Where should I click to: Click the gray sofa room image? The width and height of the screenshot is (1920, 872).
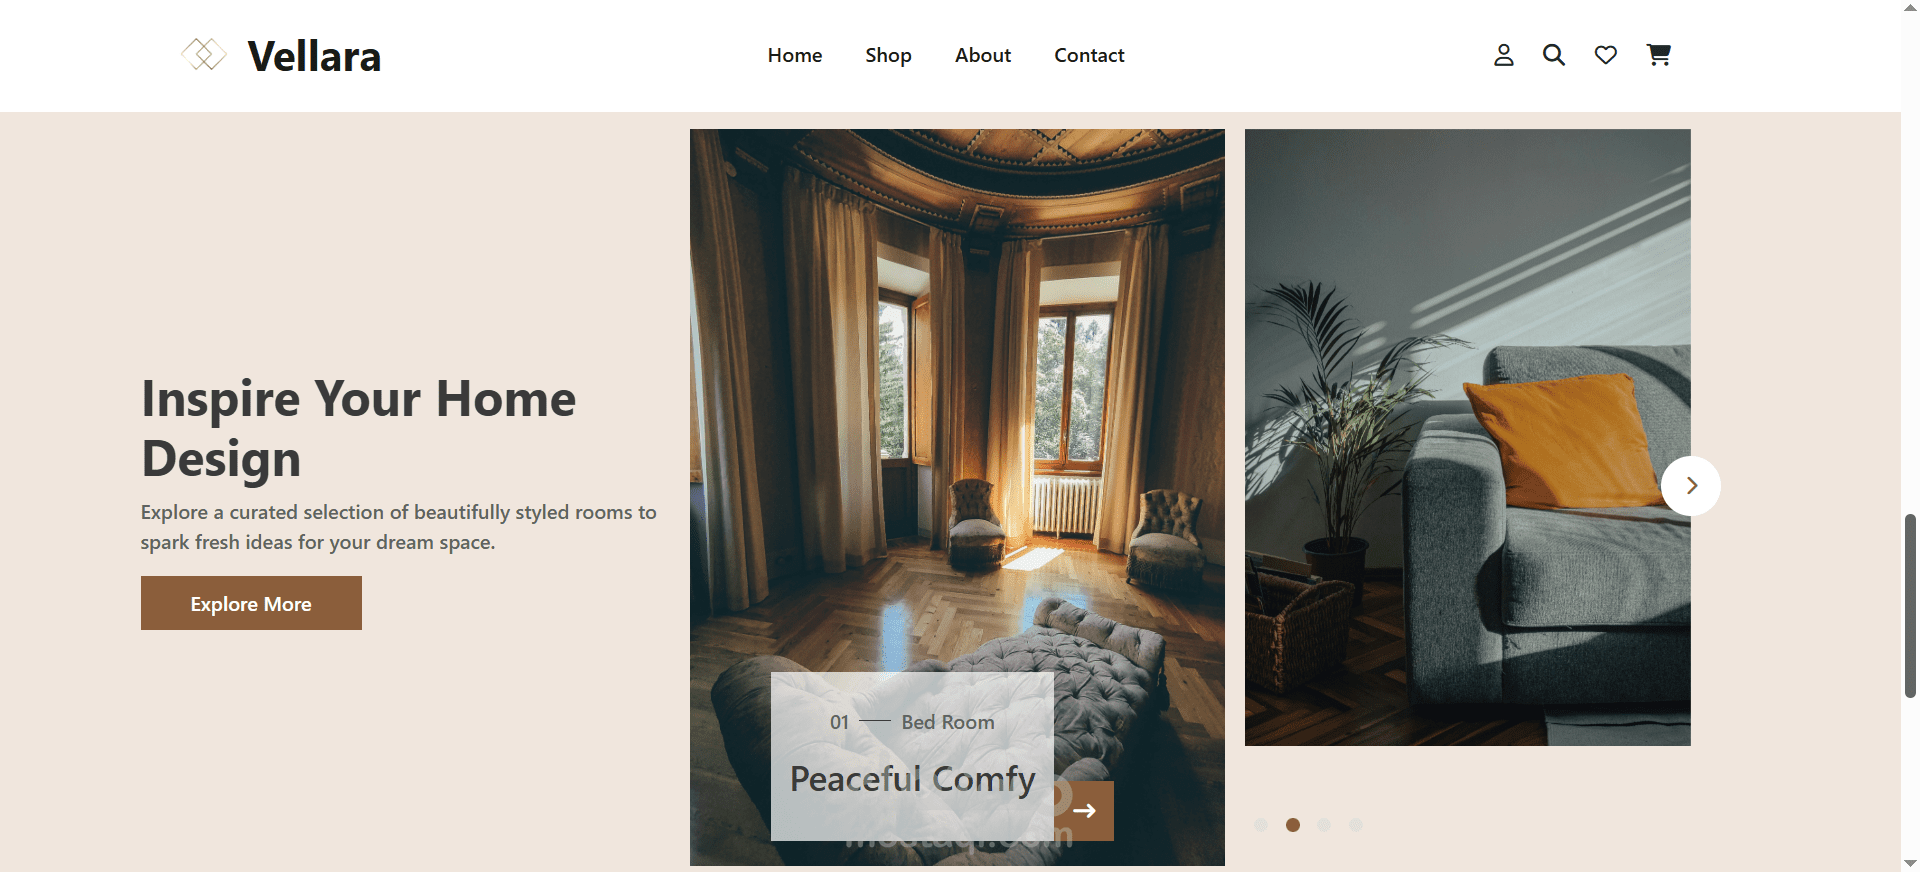(1467, 437)
